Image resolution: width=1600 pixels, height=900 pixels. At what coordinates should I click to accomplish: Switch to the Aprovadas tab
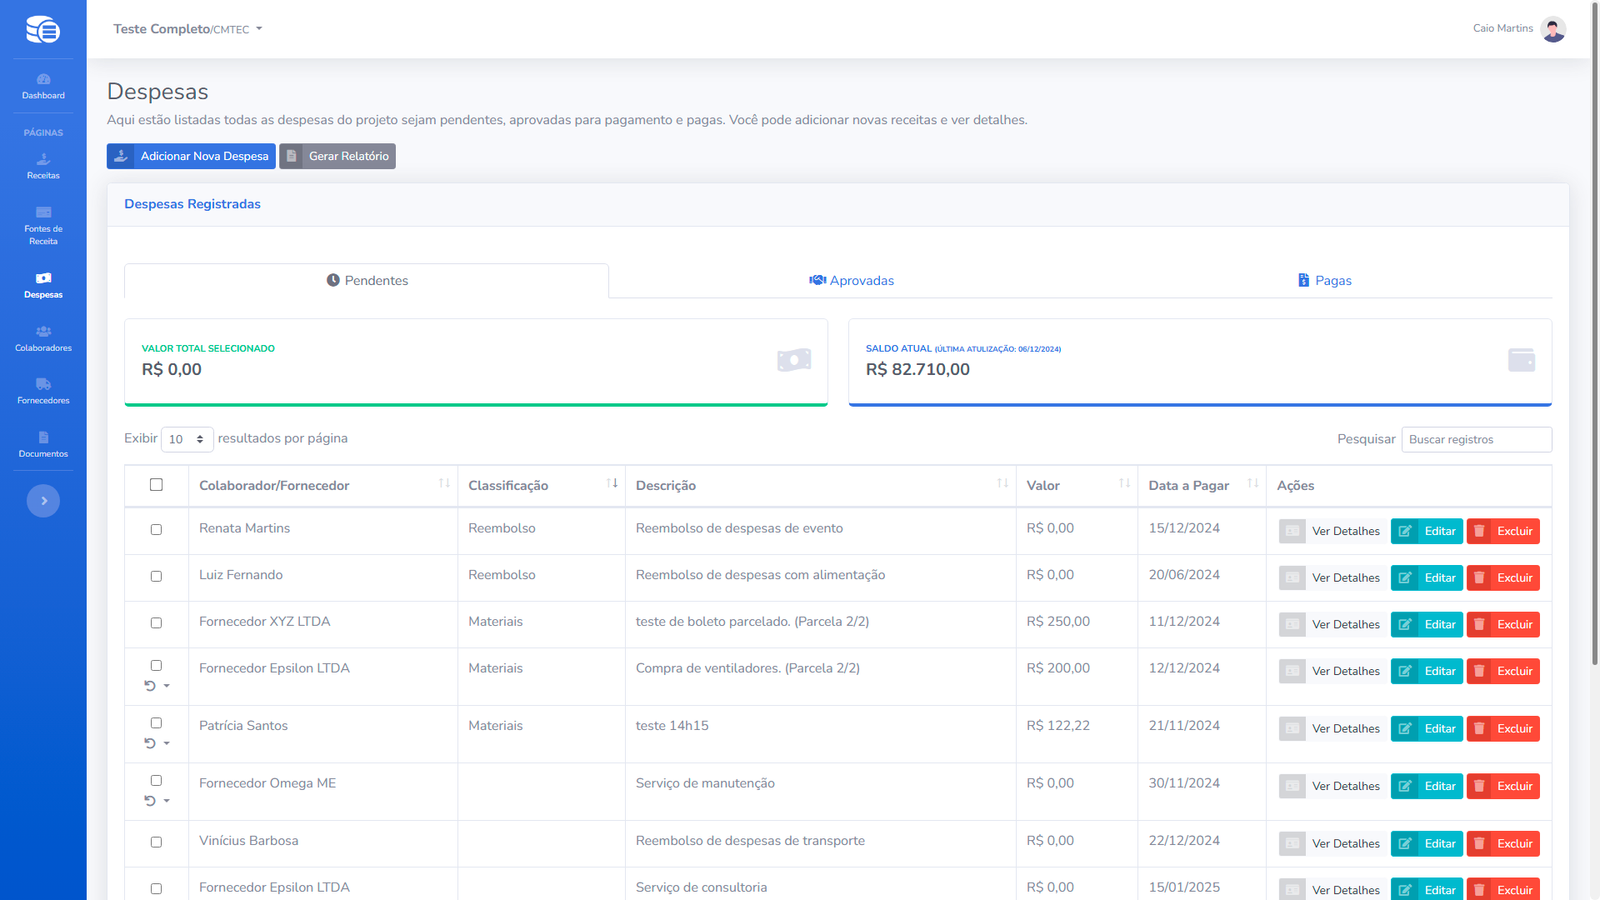tap(852, 281)
